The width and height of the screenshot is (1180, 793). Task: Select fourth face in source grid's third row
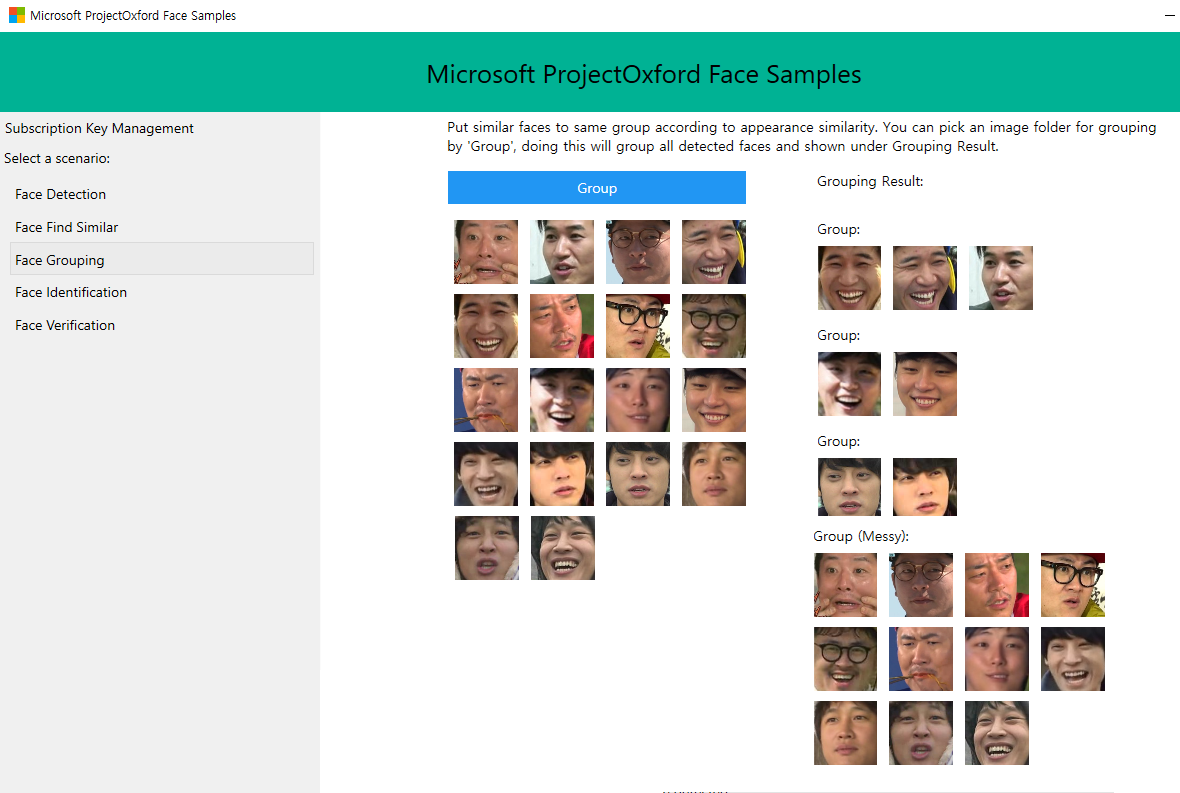tap(714, 400)
